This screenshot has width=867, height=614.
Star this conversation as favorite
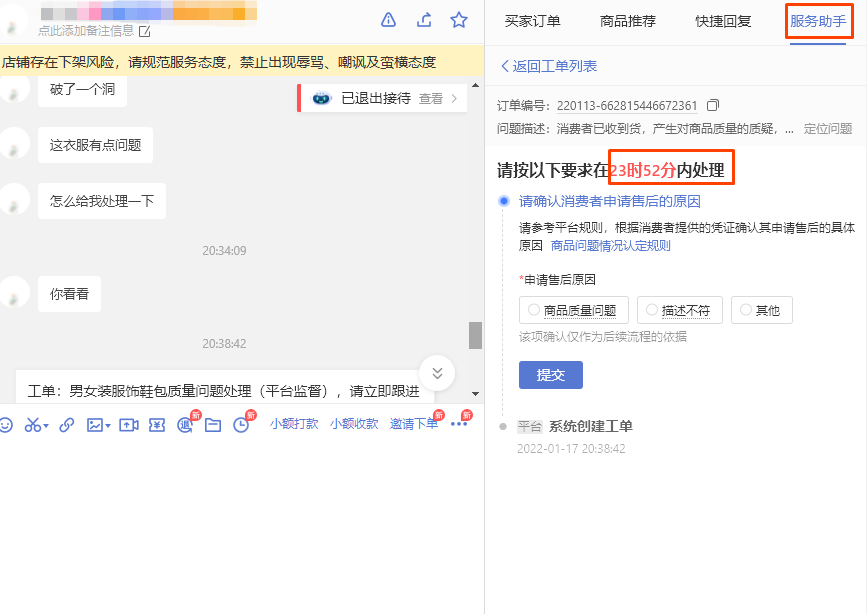click(459, 19)
